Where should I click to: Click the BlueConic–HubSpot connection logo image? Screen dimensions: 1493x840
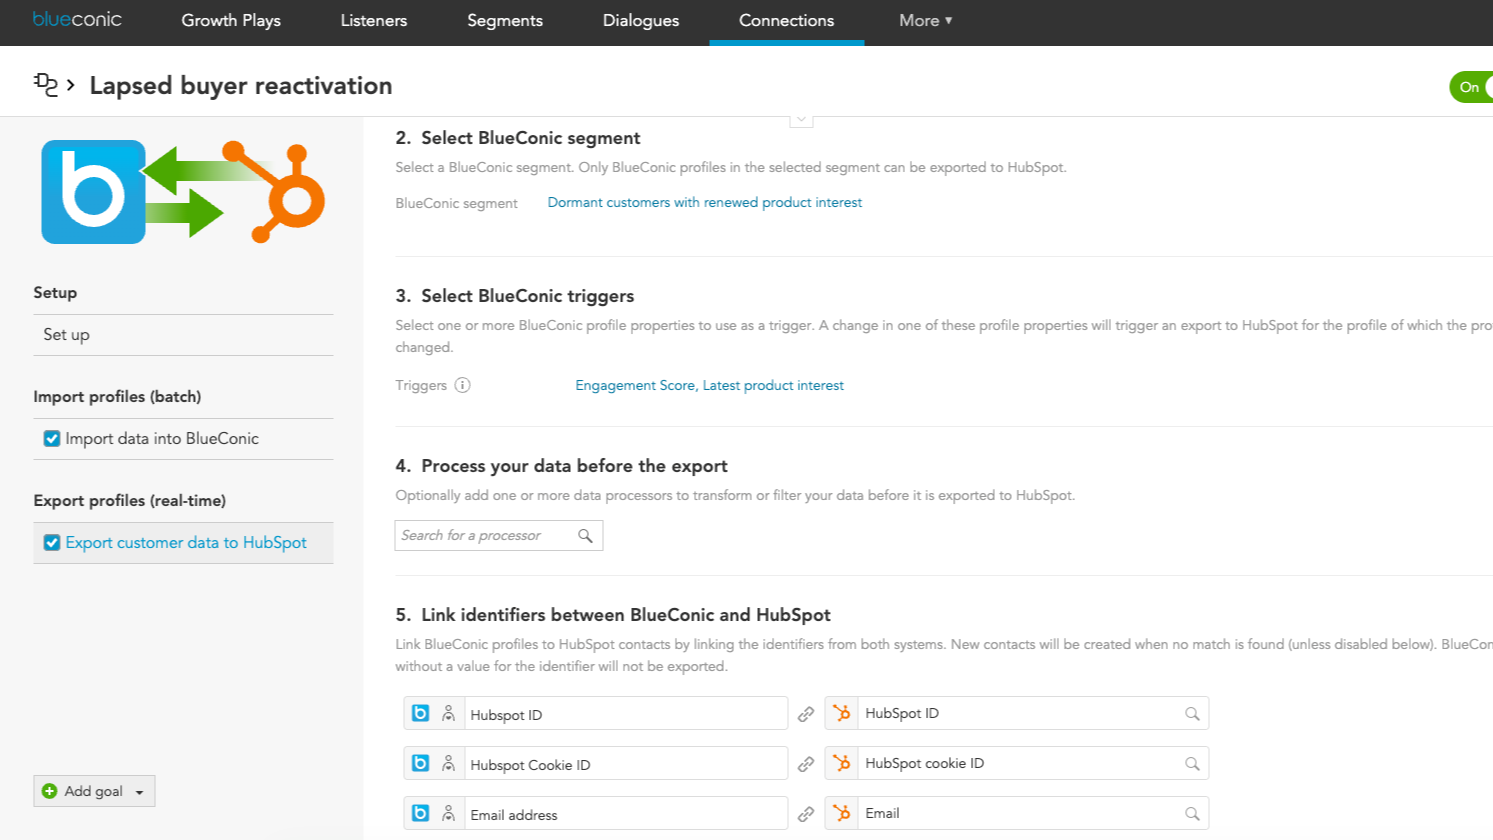point(183,192)
